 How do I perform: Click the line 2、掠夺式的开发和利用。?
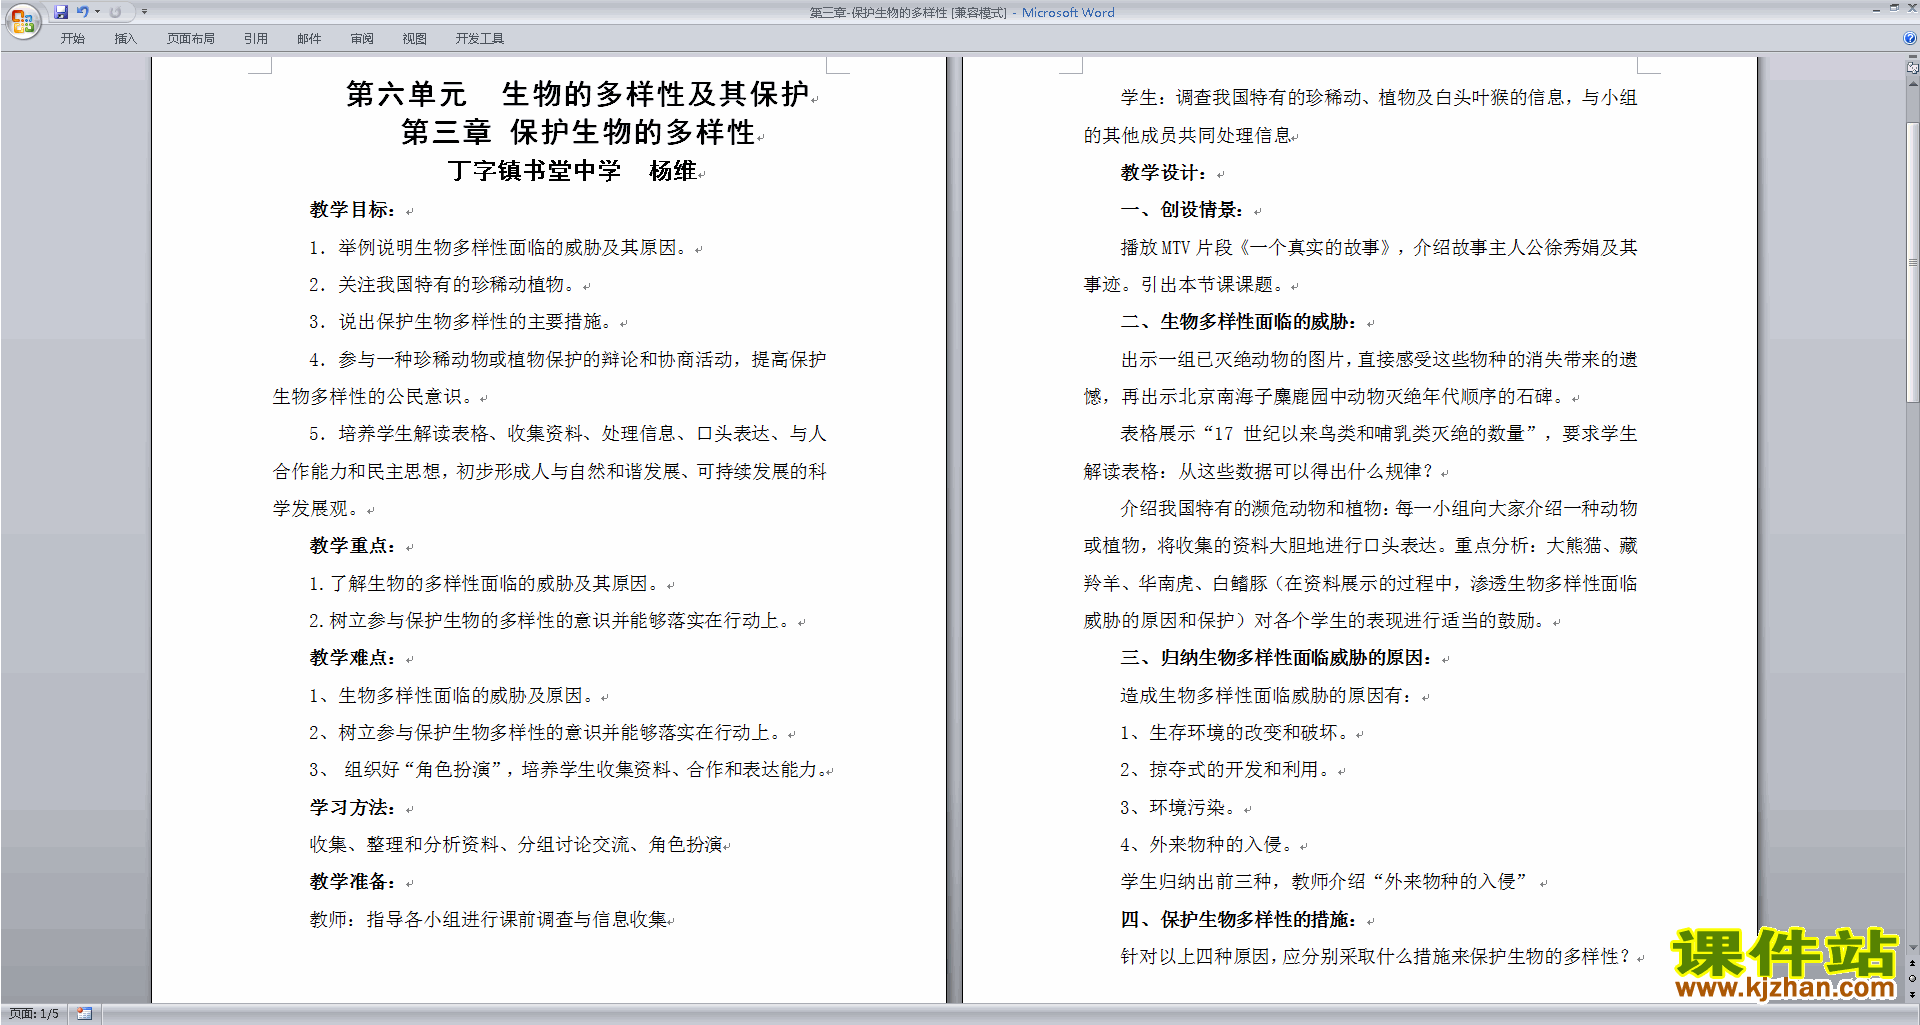[1226, 770]
